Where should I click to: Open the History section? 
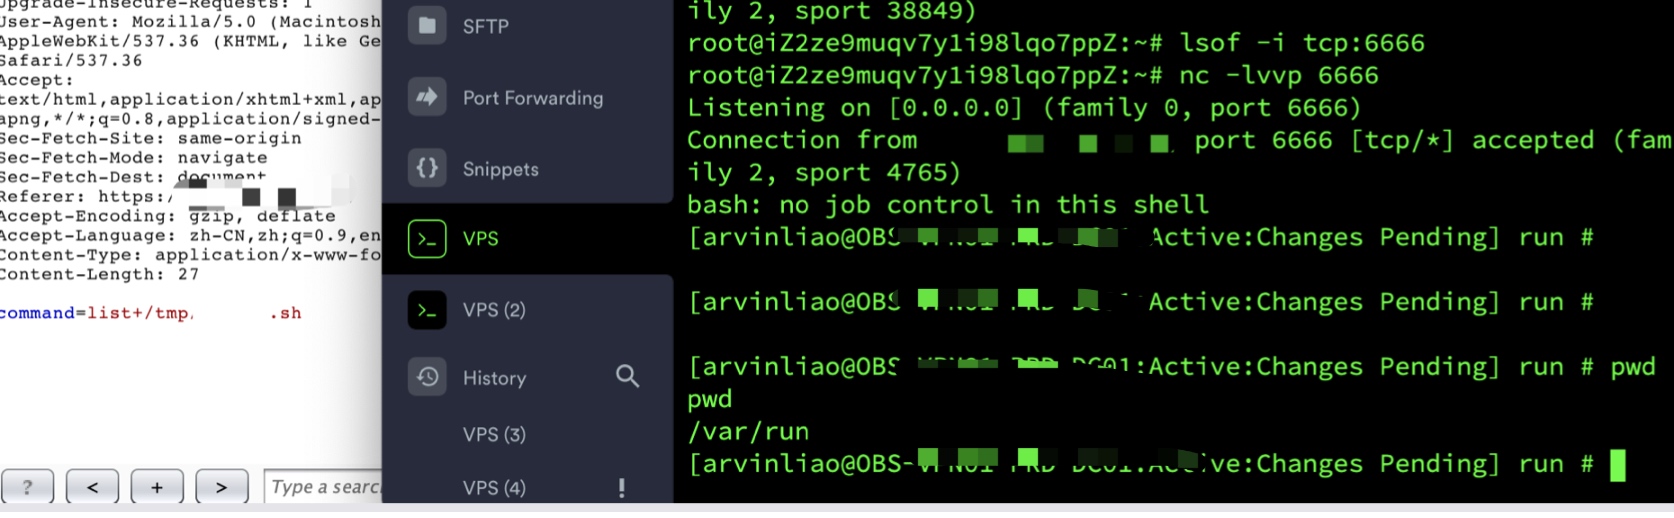pyautogui.click(x=495, y=378)
